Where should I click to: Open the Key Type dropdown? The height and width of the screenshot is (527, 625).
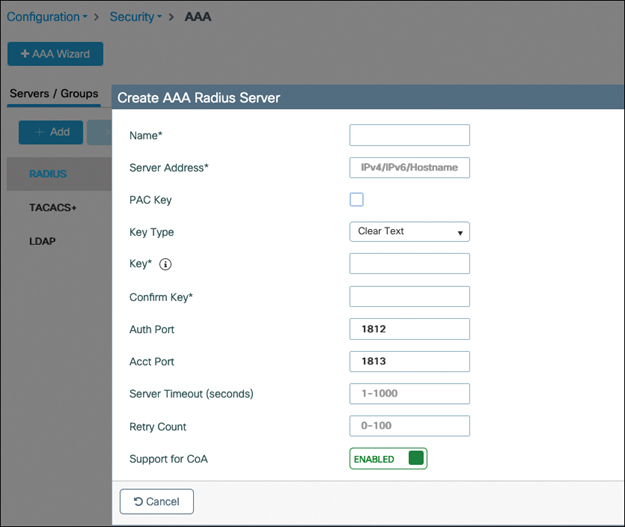click(409, 232)
